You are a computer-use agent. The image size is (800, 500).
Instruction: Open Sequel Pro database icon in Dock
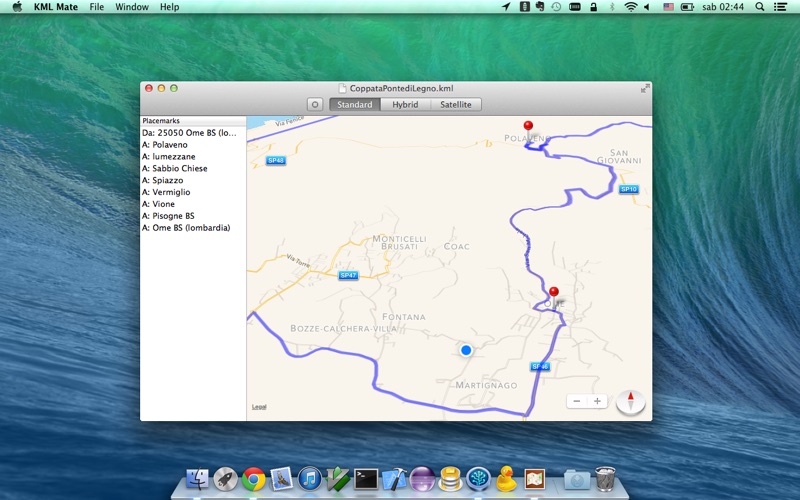(450, 479)
